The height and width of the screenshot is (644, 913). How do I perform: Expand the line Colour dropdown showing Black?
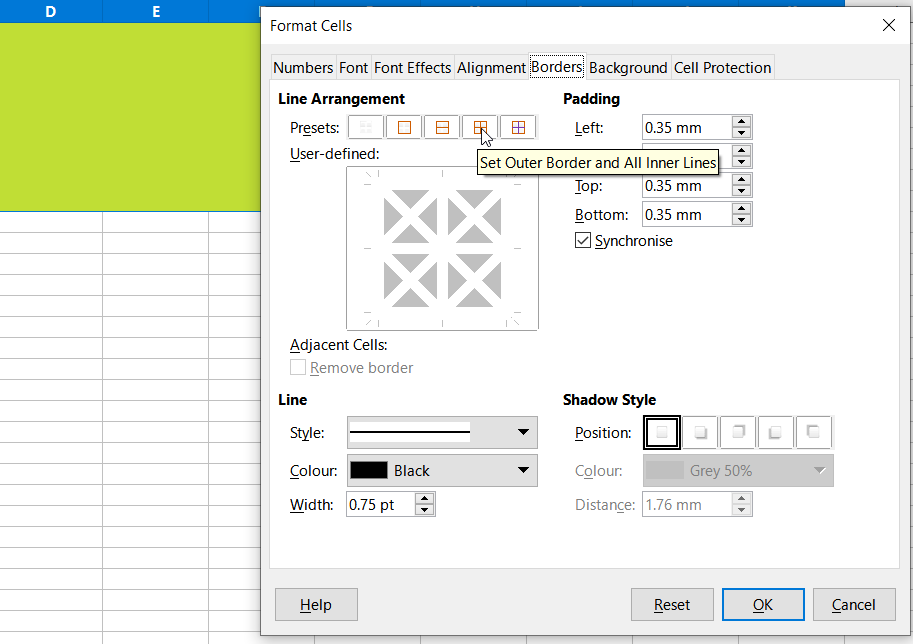tap(441, 471)
